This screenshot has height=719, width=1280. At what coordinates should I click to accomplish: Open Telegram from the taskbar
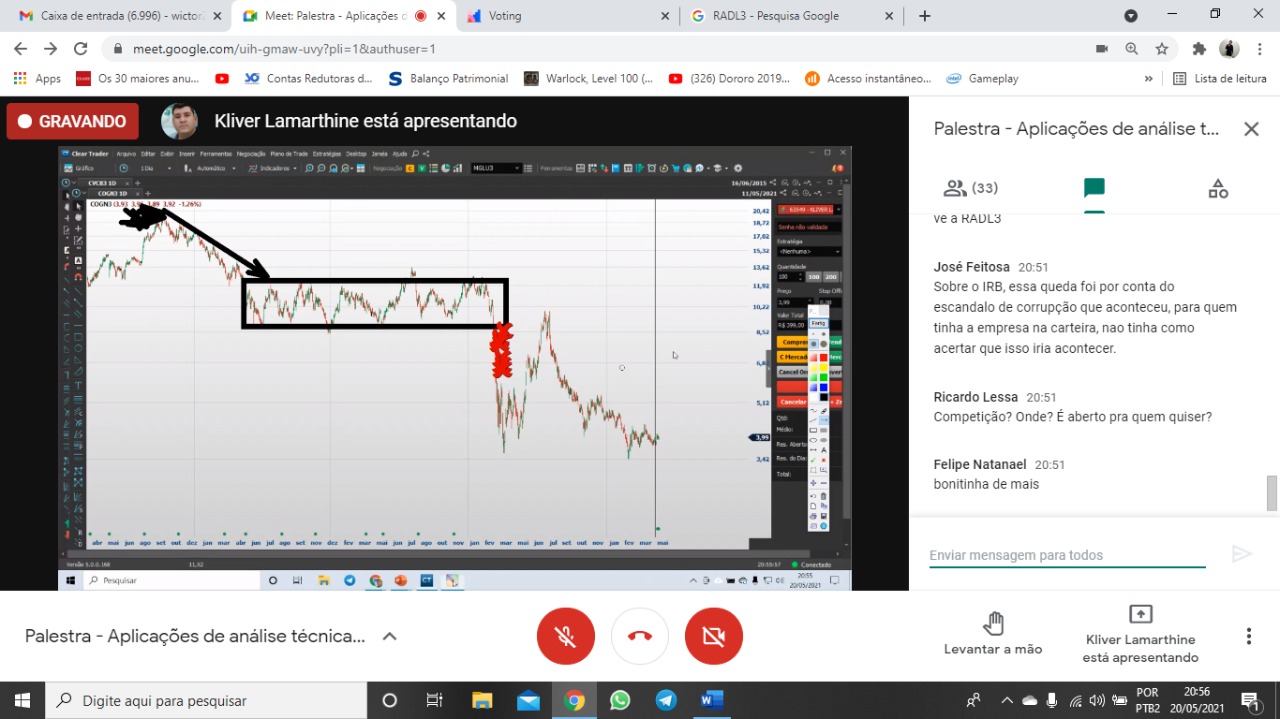tap(666, 700)
